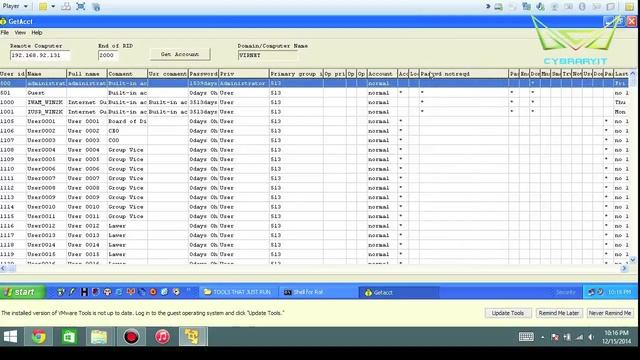The image size is (640, 360).
Task: Select the User0015 row
Action: click(314, 254)
